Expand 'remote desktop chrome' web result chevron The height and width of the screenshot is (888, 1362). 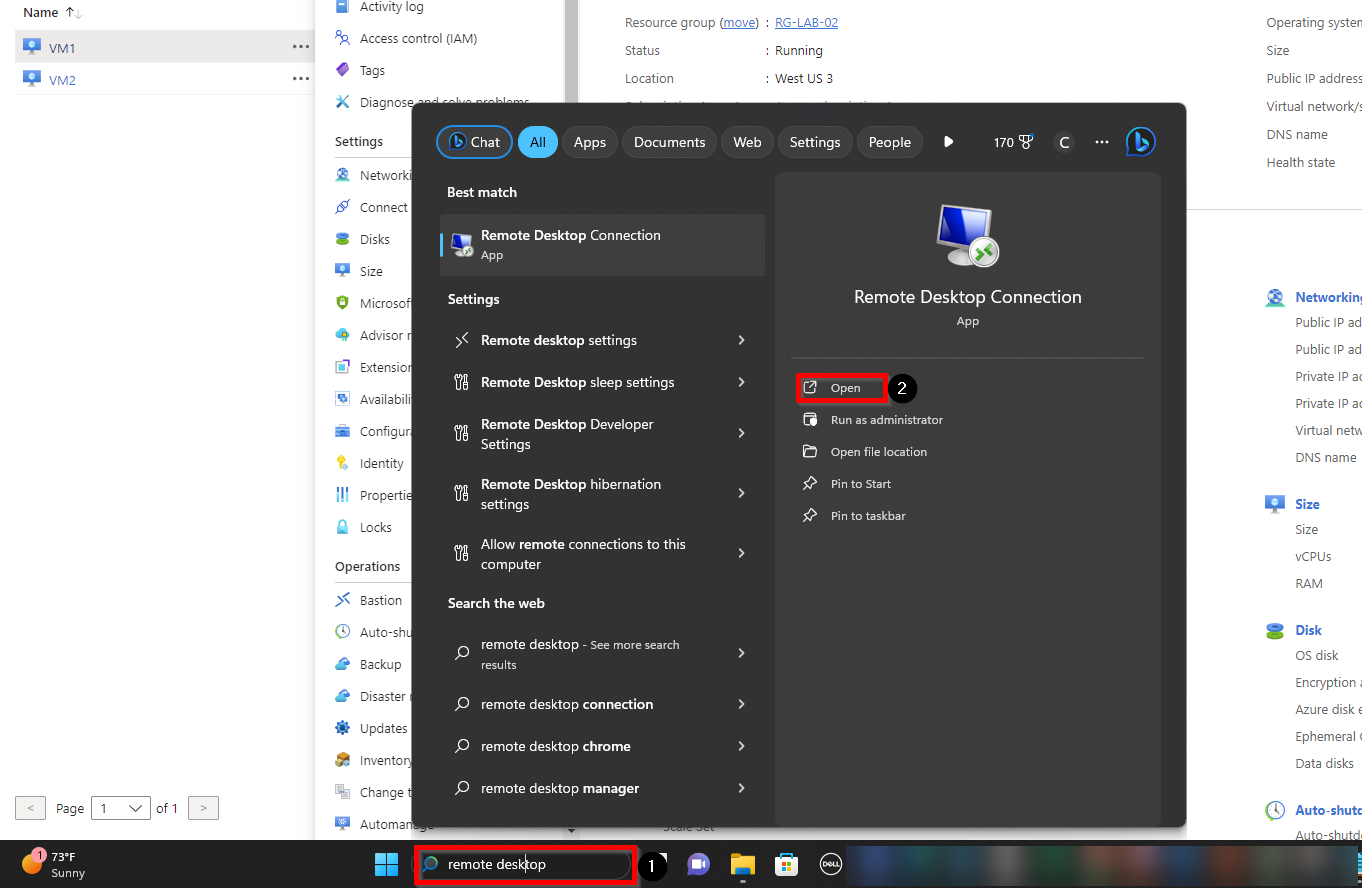[x=741, y=746]
